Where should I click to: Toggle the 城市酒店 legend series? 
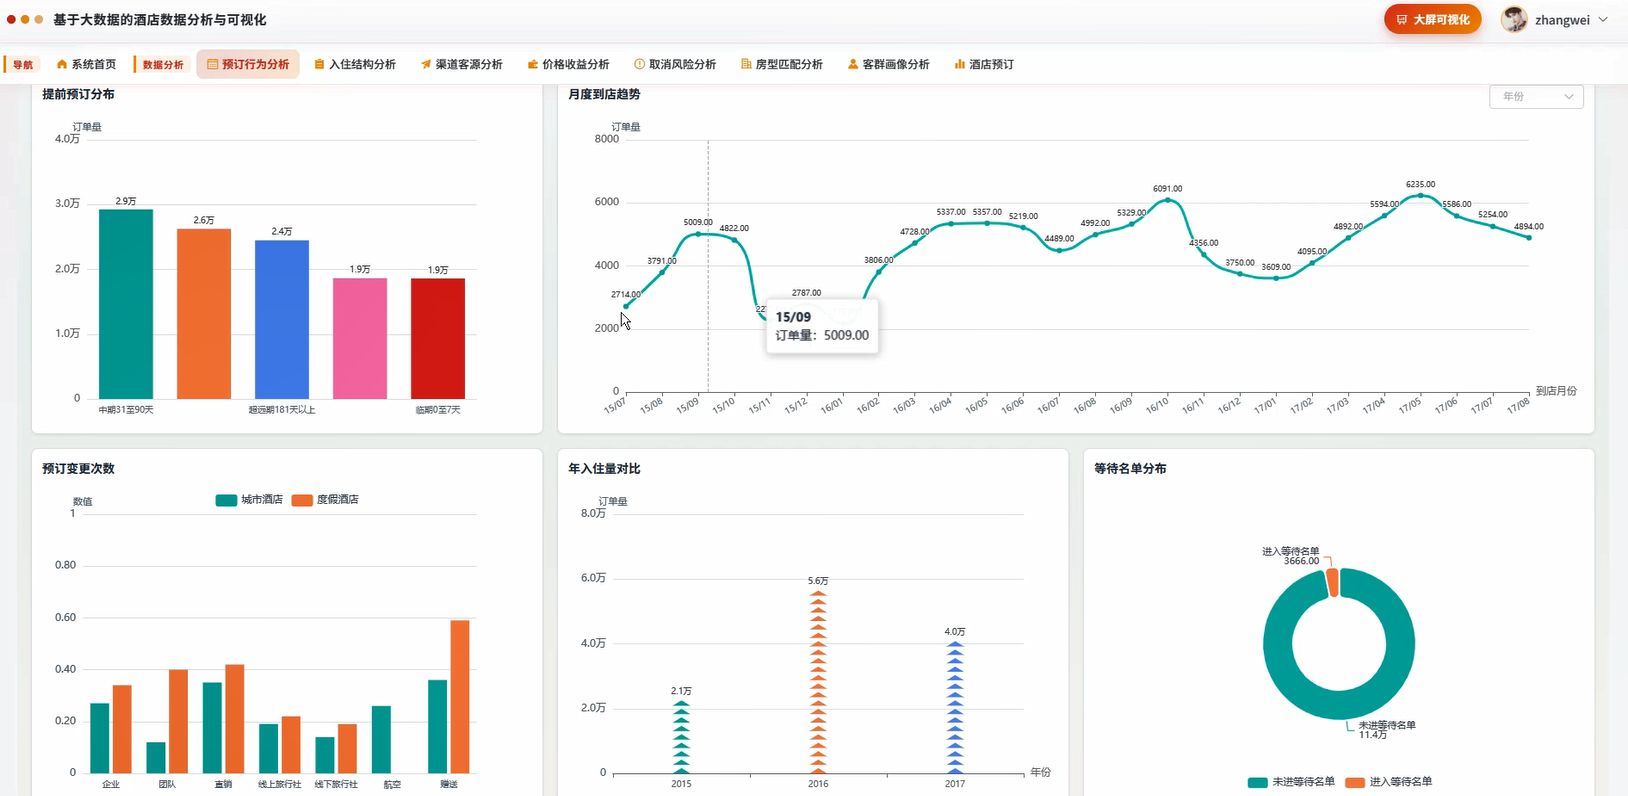(249, 500)
